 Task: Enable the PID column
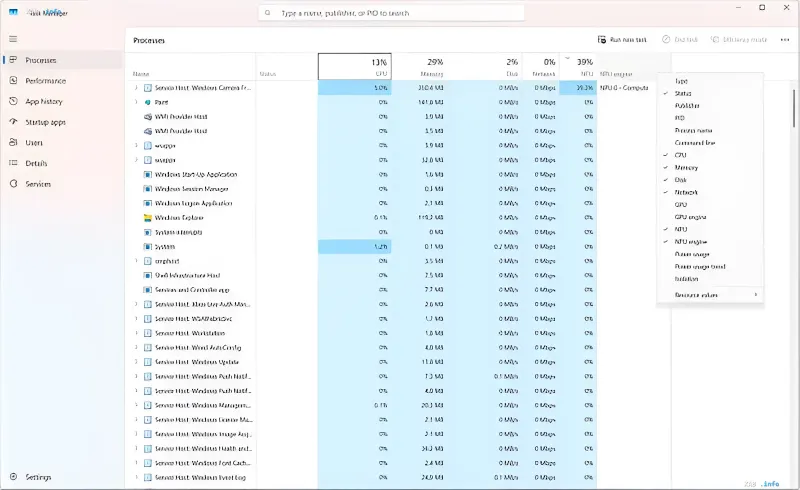point(710,118)
